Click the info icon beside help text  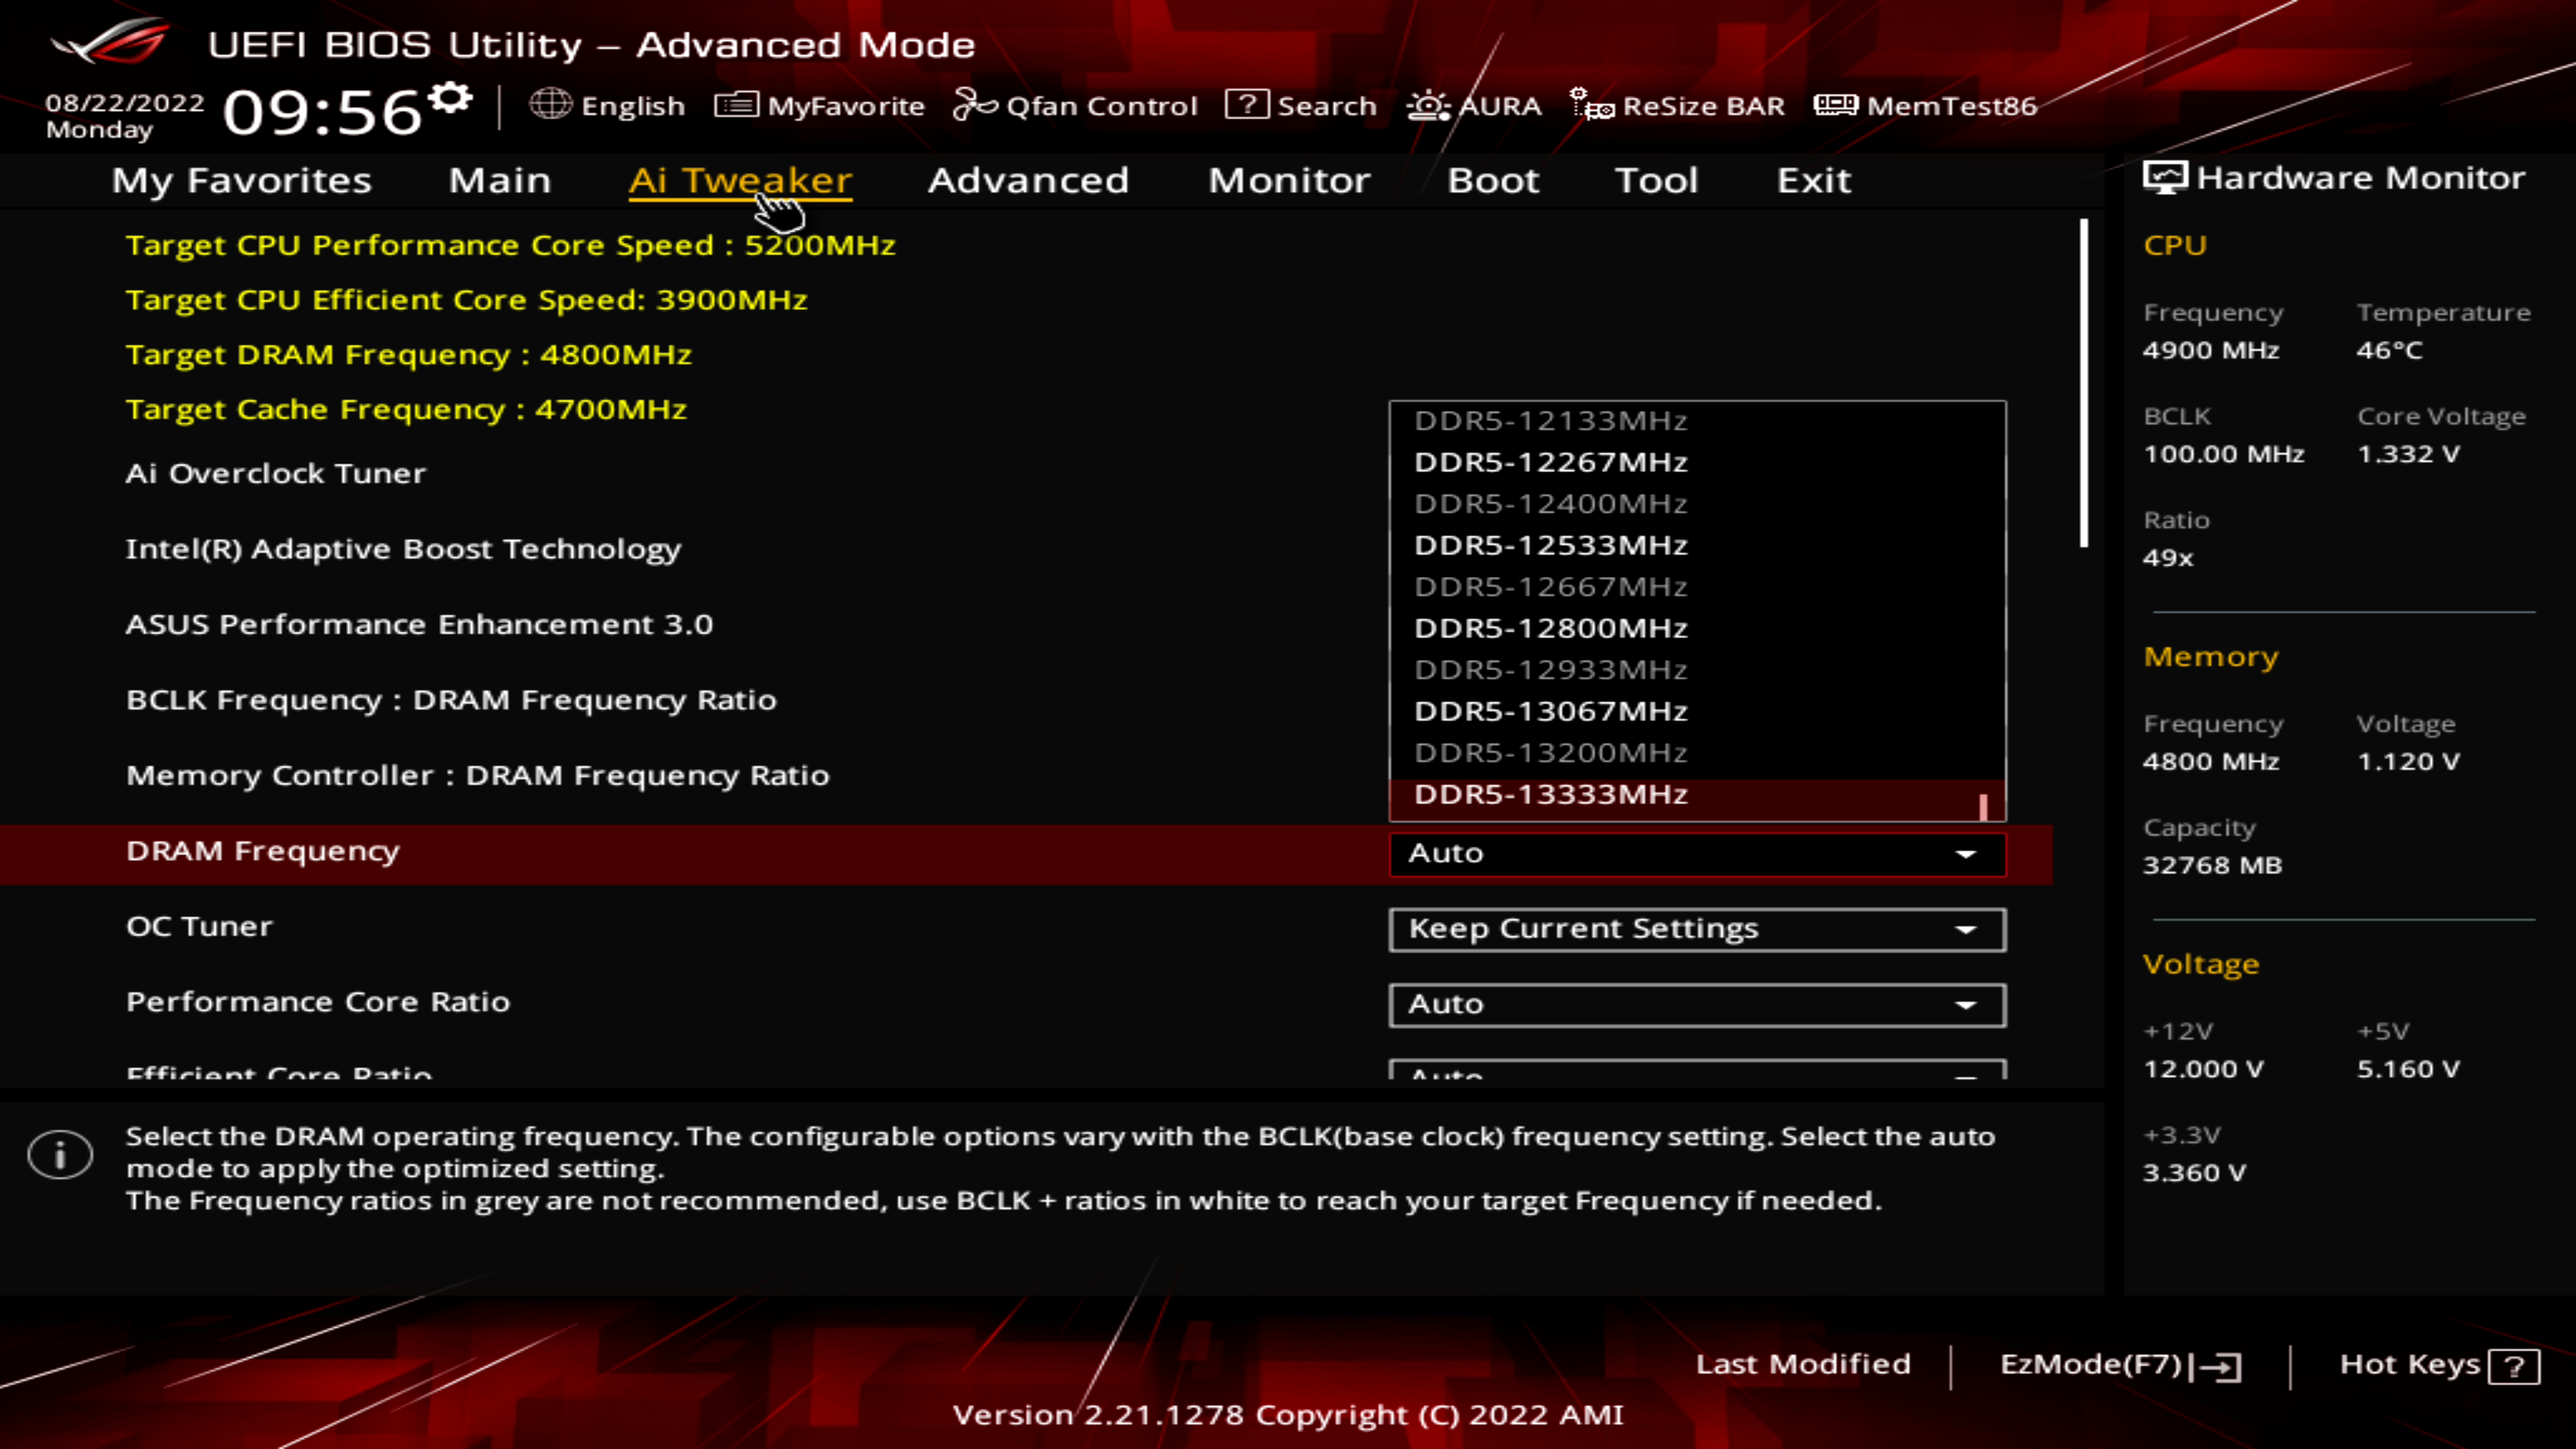coord(60,1155)
